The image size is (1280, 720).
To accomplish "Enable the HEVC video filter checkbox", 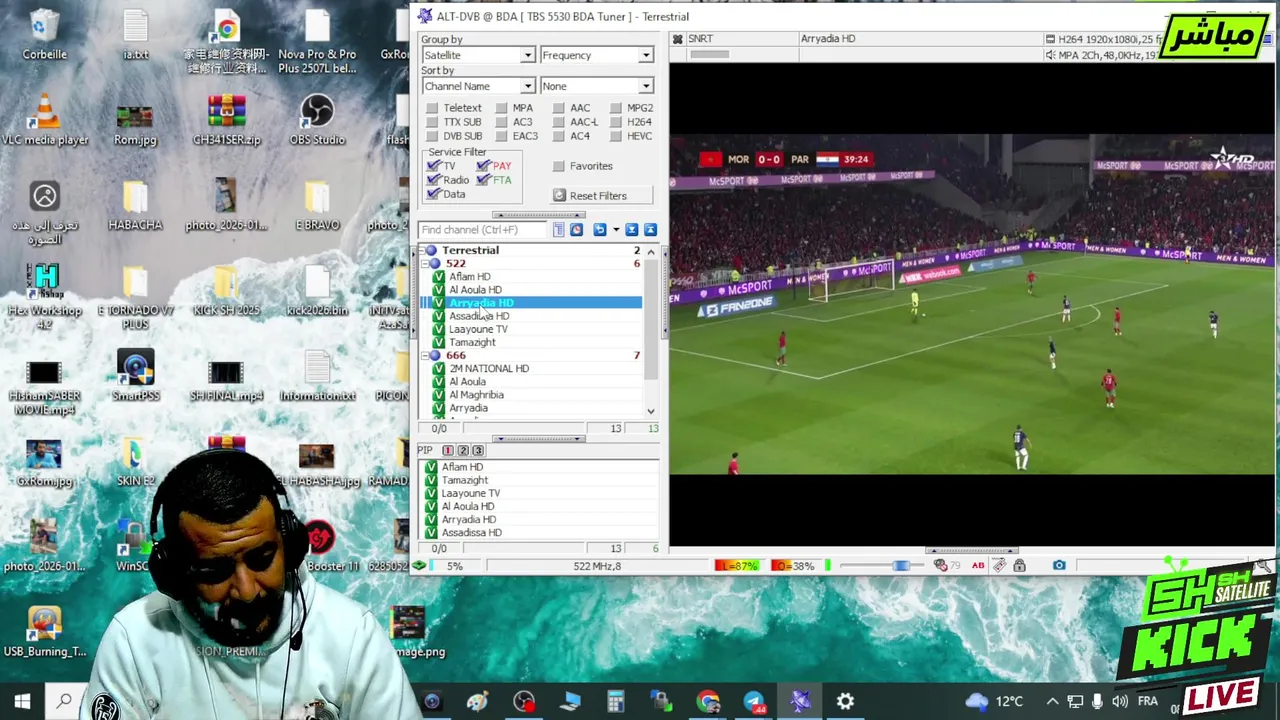I will 616,136.
